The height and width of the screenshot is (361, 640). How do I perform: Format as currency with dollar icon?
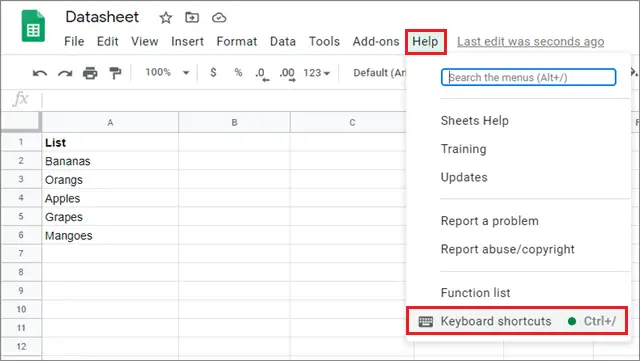pyautogui.click(x=213, y=73)
